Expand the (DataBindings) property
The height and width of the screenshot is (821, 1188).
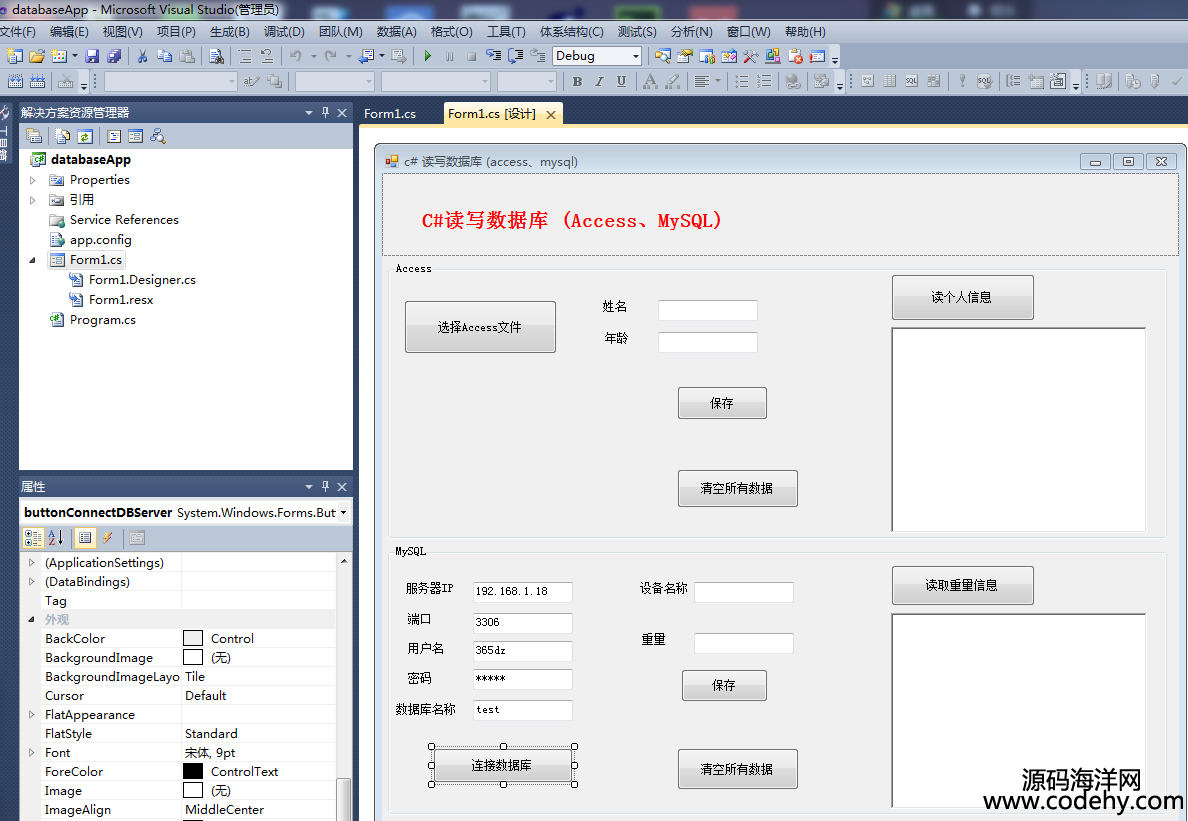click(x=31, y=582)
